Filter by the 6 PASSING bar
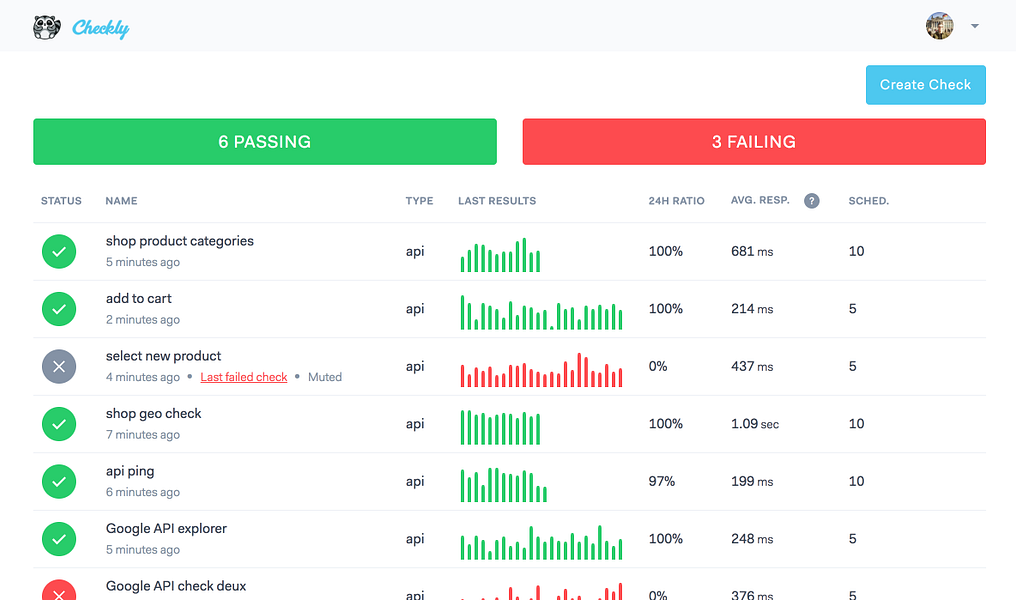Screen dimensions: 1016x600 pyautogui.click(x=265, y=142)
